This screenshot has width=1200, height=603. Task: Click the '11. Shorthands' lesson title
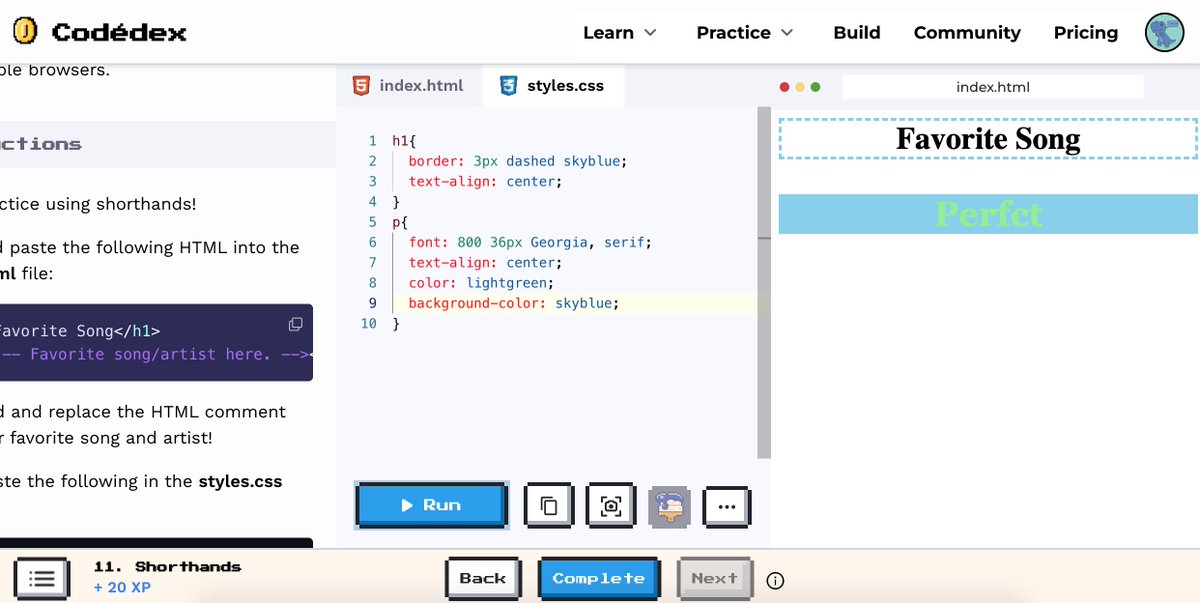pyautogui.click(x=167, y=567)
